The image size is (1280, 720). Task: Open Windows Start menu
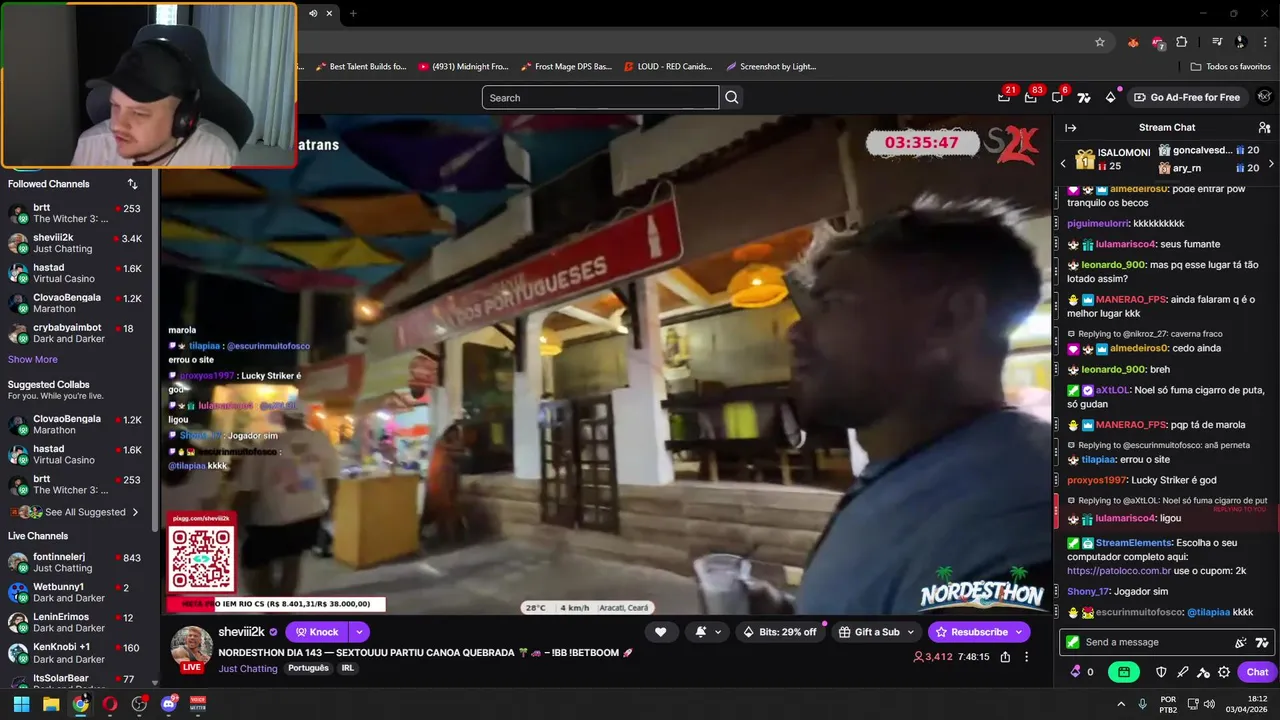coord(21,704)
